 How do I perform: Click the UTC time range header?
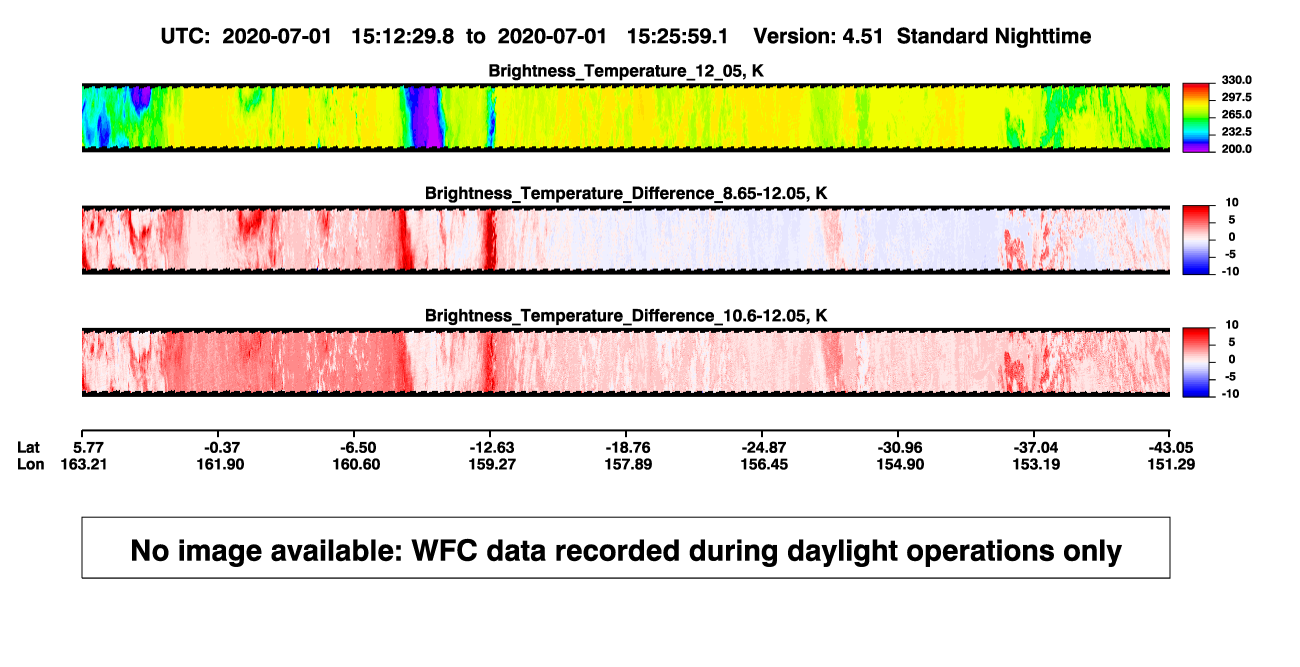(x=626, y=37)
